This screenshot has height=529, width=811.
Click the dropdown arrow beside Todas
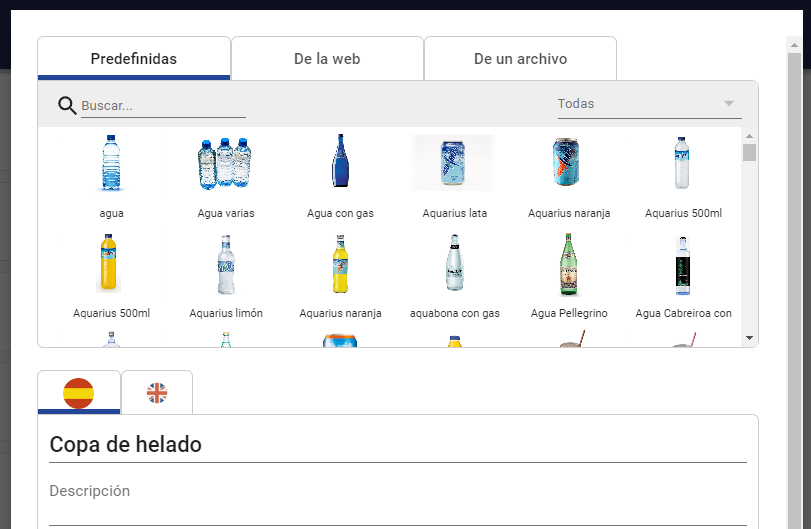coord(729,103)
